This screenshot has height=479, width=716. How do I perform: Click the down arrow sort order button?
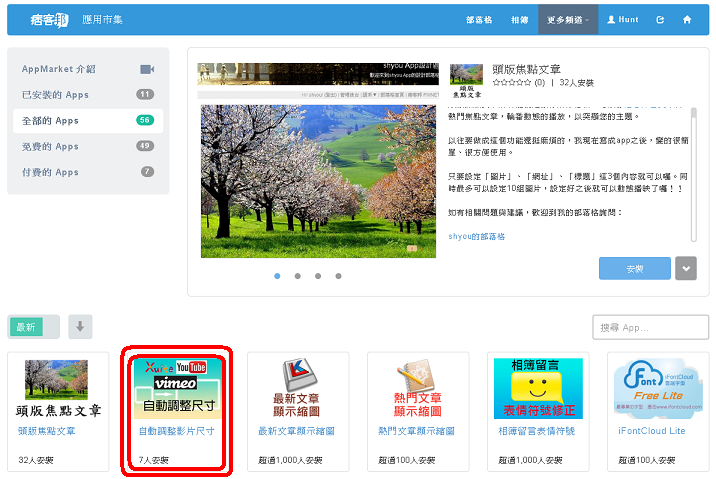pos(80,327)
